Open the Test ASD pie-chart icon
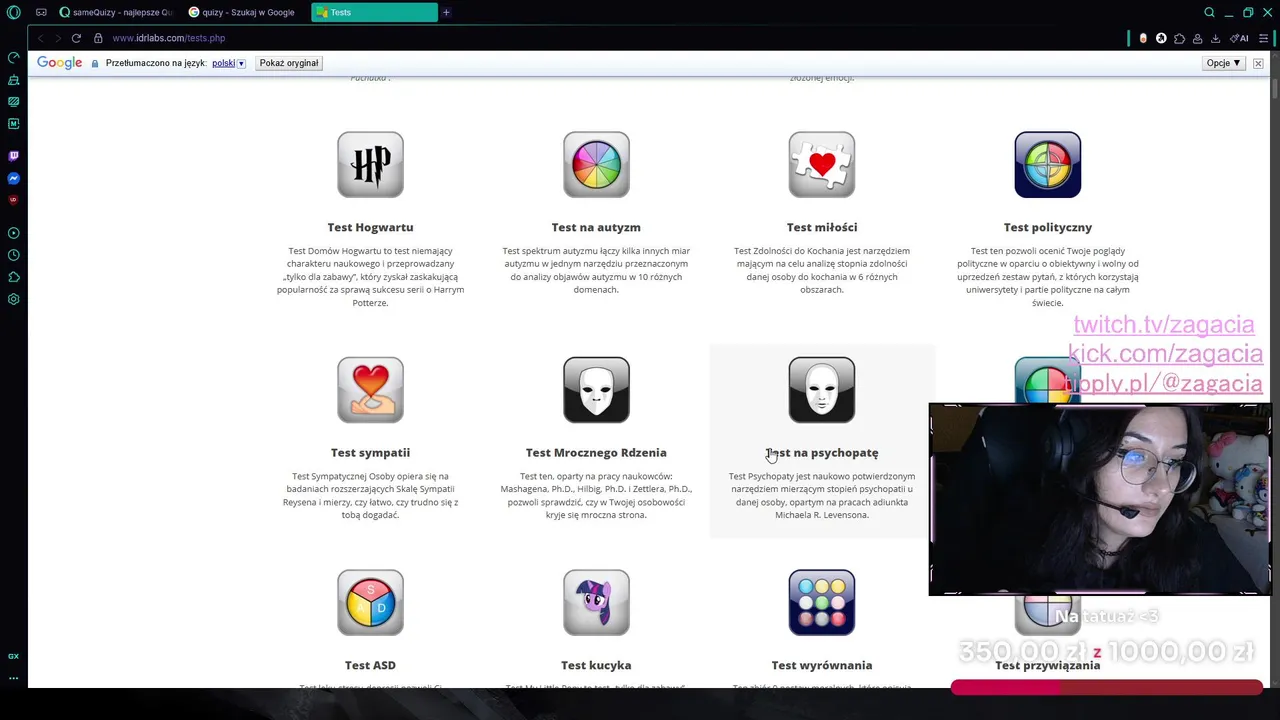This screenshot has width=1280, height=720. [x=370, y=602]
